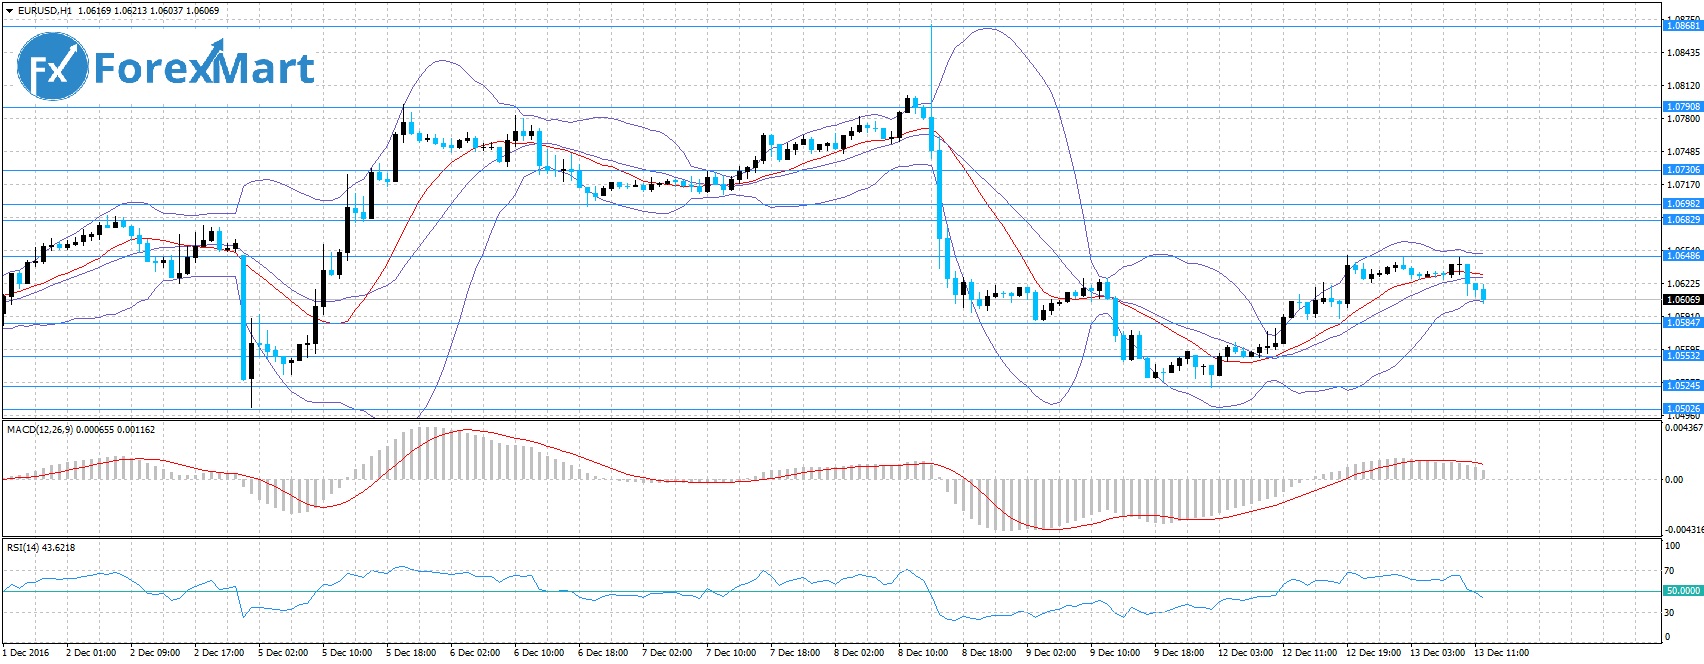Click the 13 Dec 03:00 time label
The width and height of the screenshot is (1704, 664).
[1438, 653]
